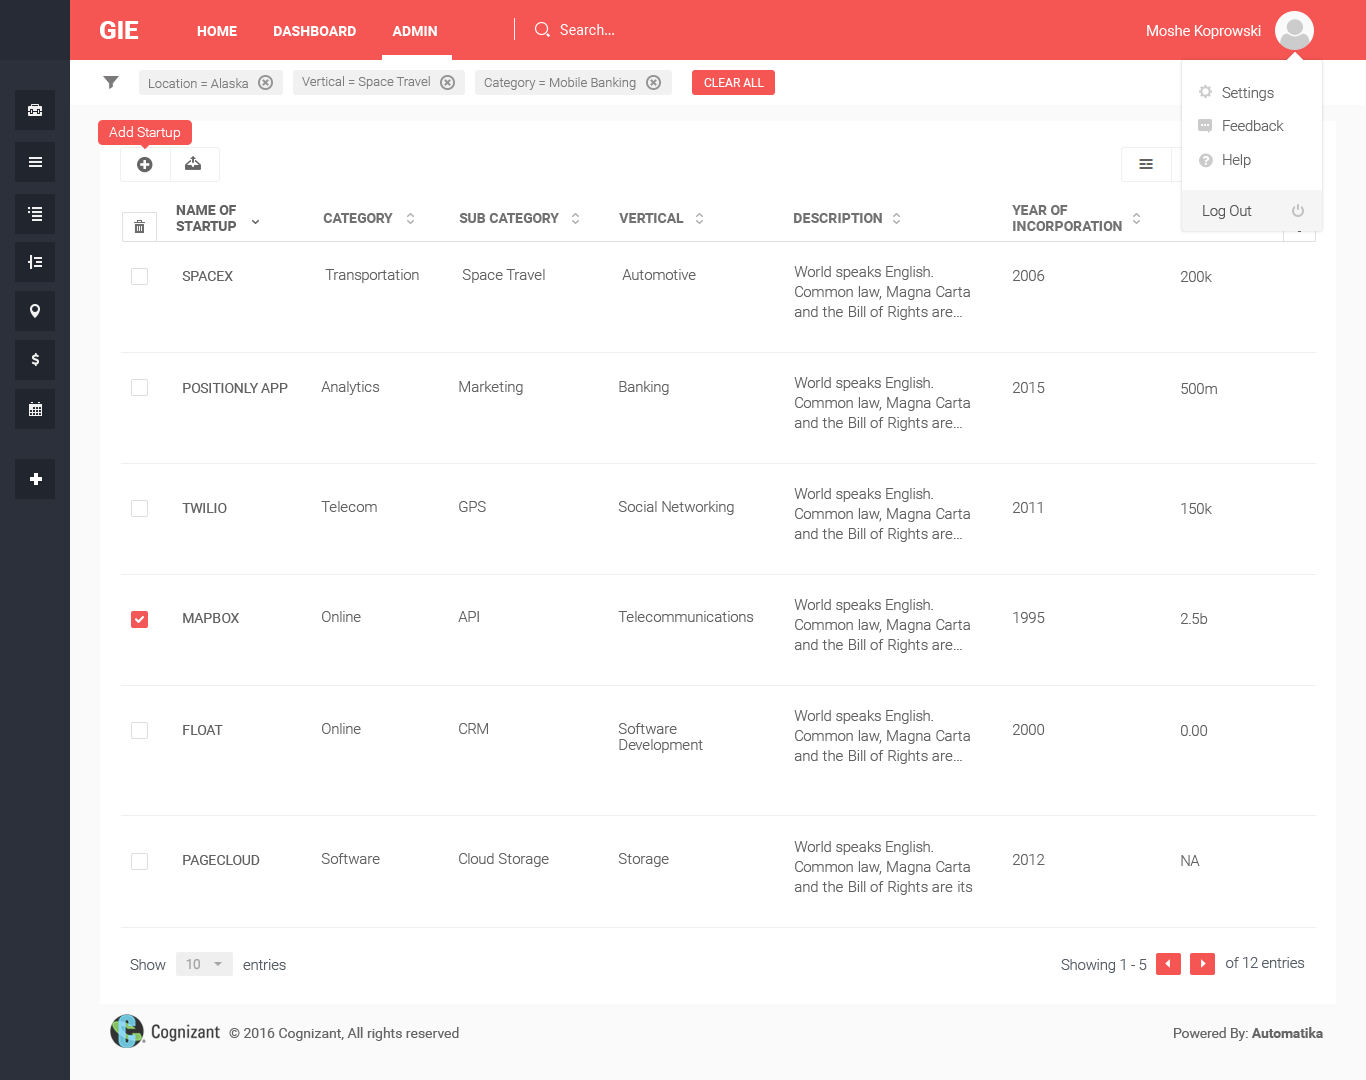Select the PAGECLOUD row checkbox
Viewport: 1366px width, 1080px height.
tap(140, 861)
